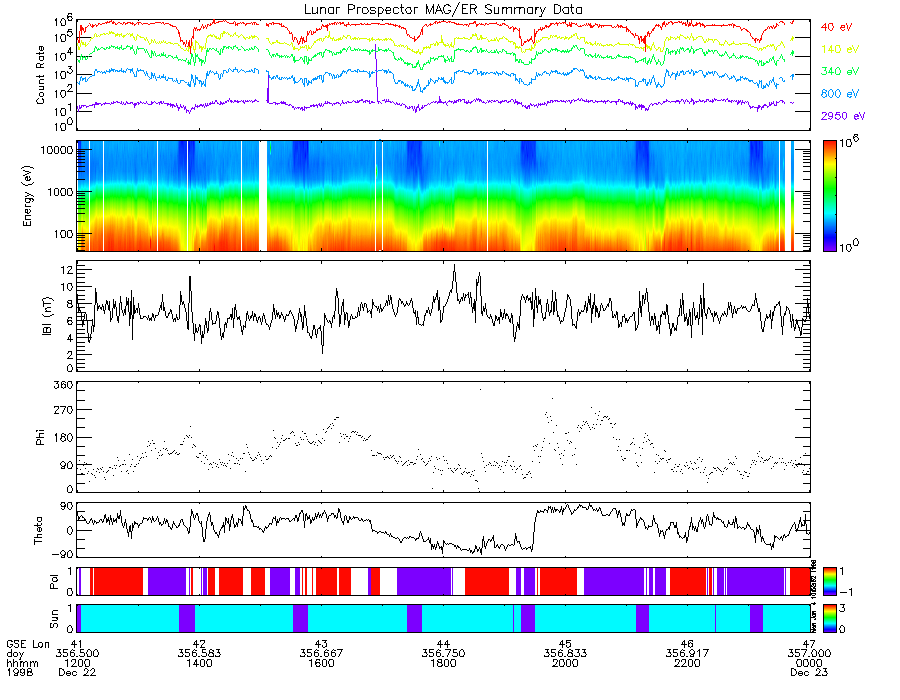Viewport: 900px width, 700px height.
Task: Click the 0000 time tick label
Action: 809,663
